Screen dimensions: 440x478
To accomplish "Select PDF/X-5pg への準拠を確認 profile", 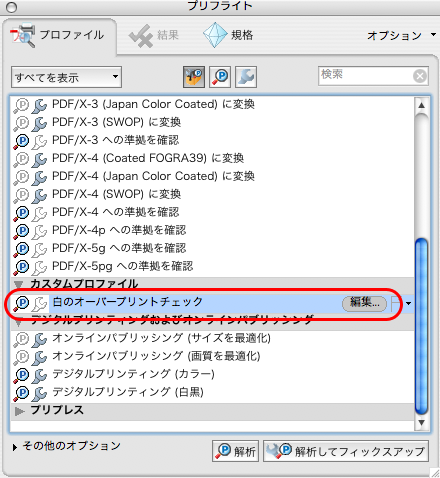I will [x=213, y=266].
